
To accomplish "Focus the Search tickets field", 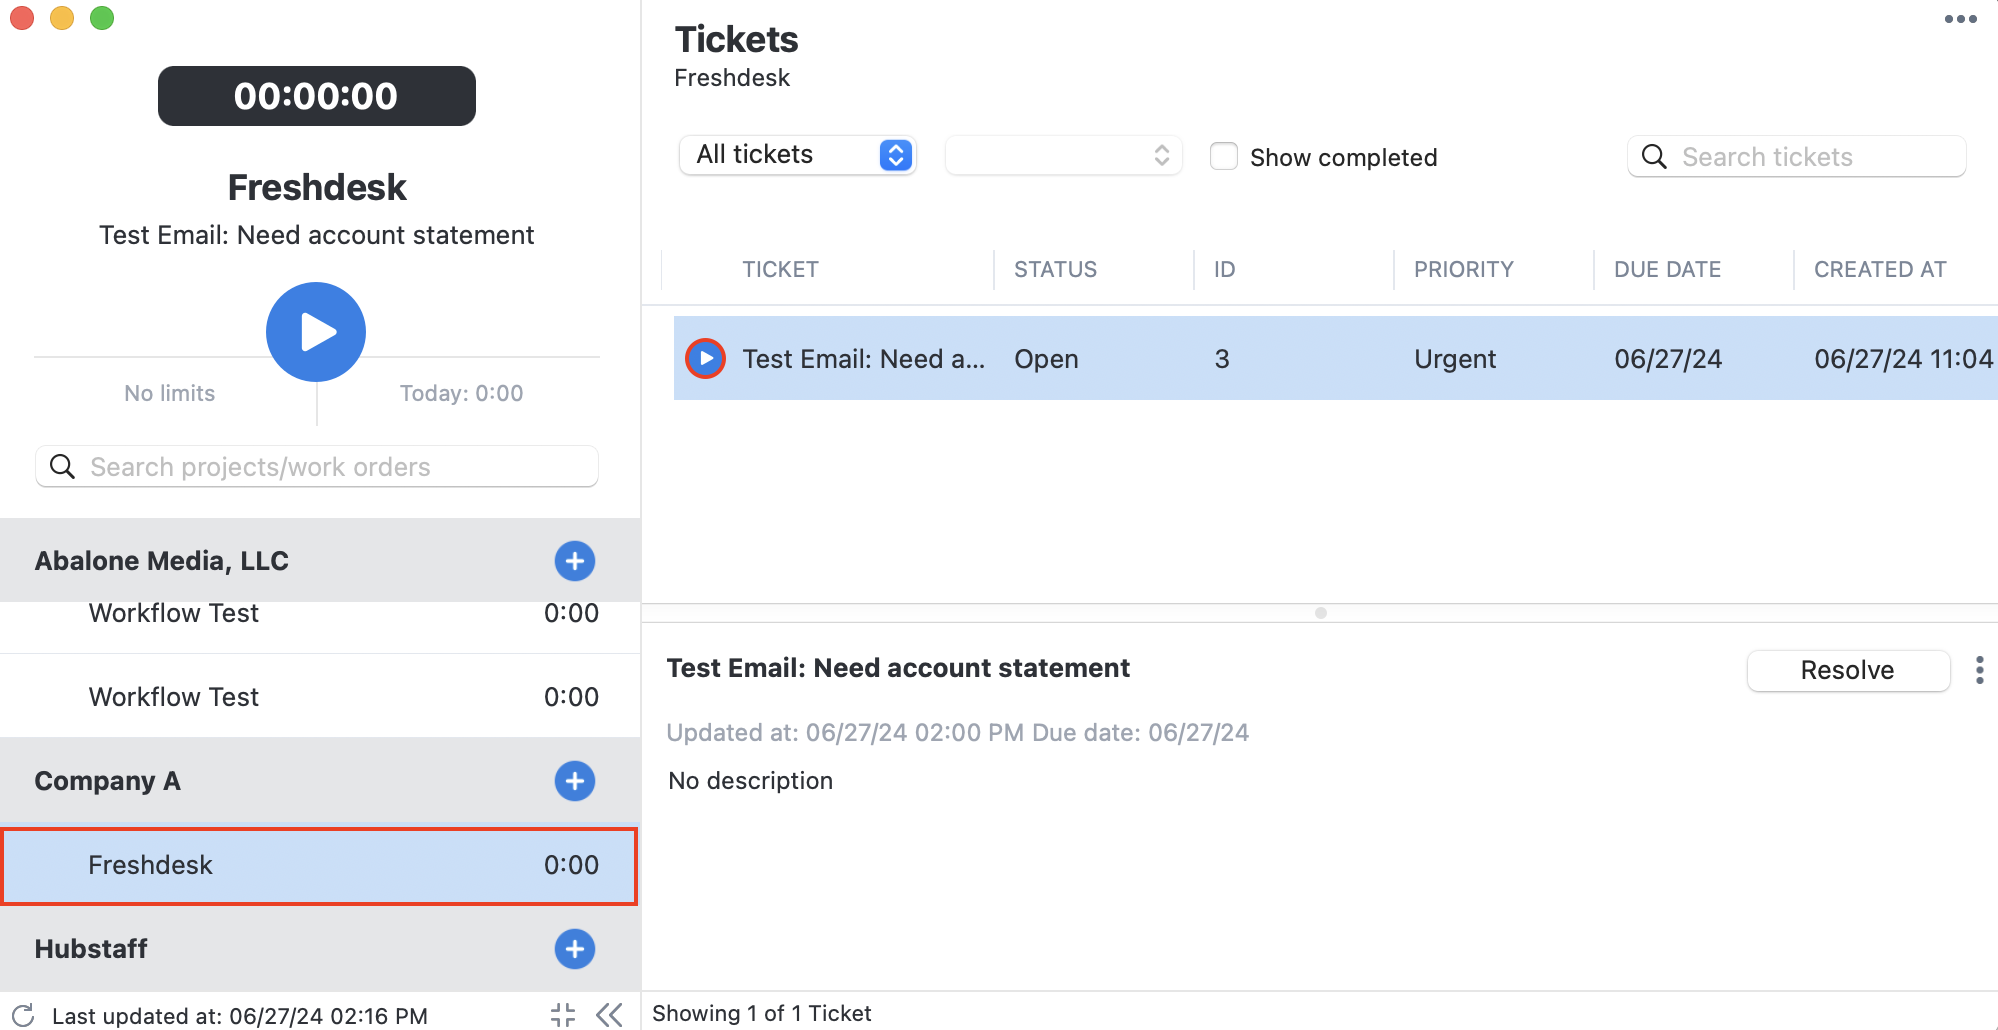I will pos(1796,157).
